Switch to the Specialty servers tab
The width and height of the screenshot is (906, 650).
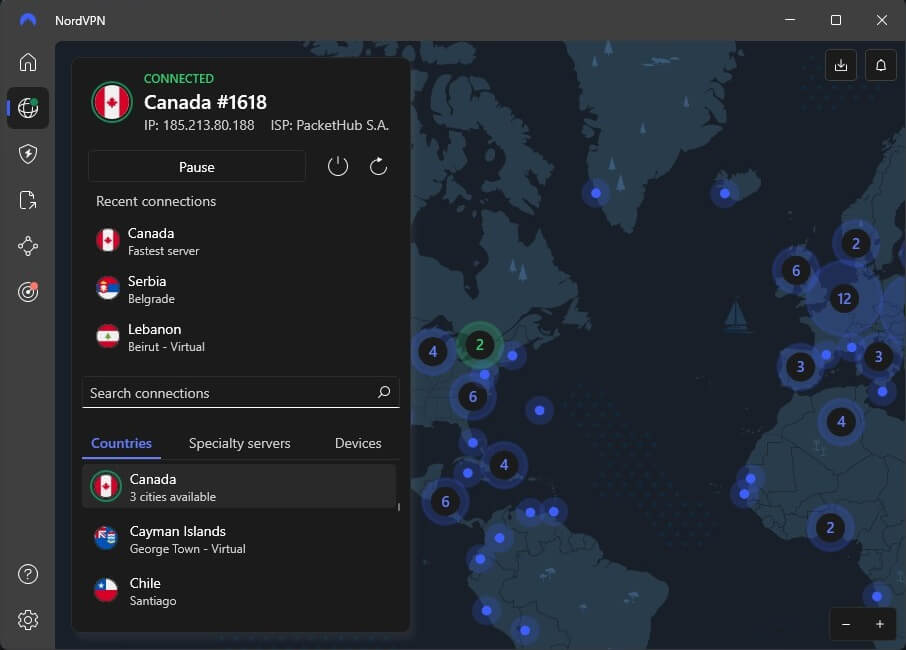click(x=240, y=443)
